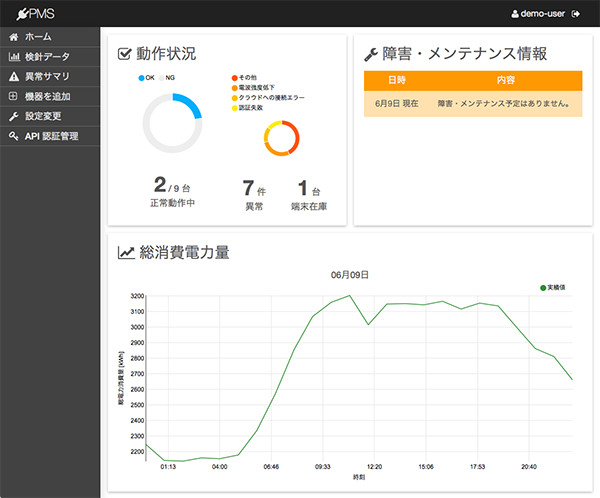Open the demo-user account menu

(538, 15)
